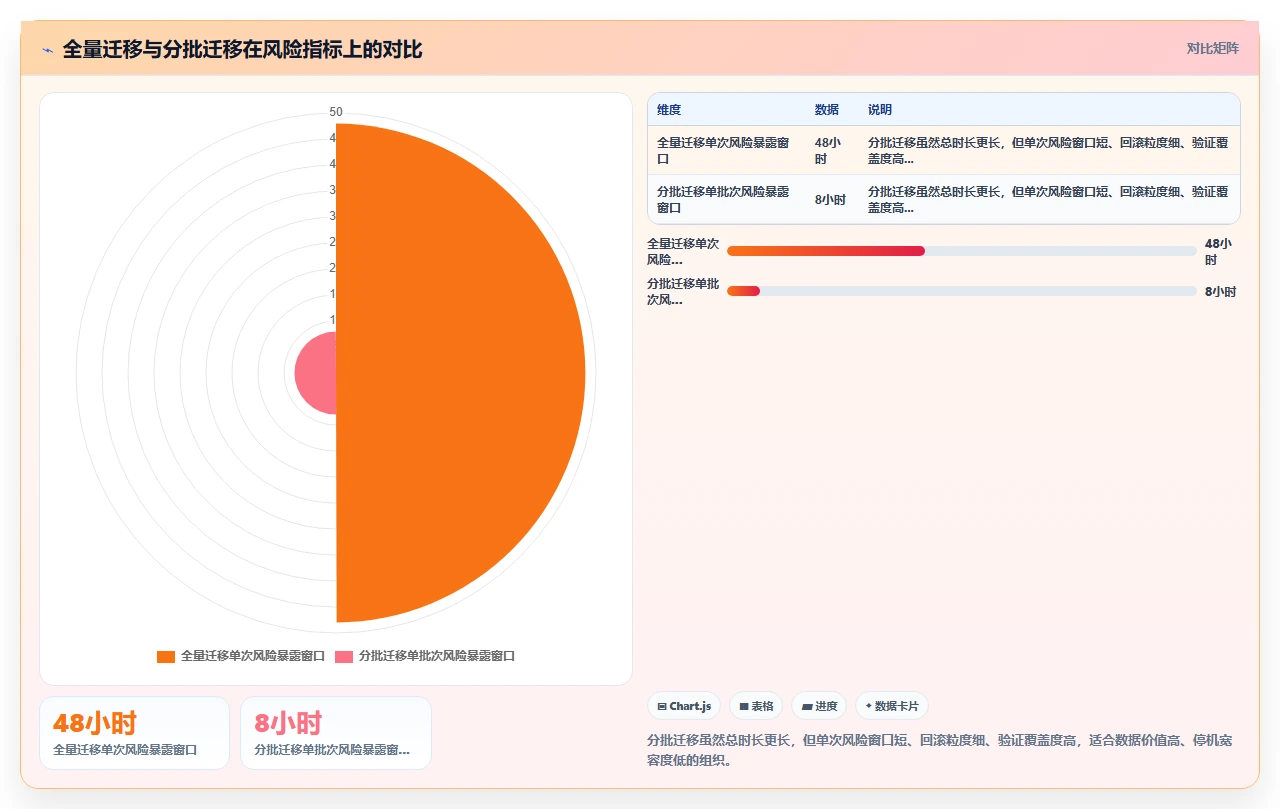The width and height of the screenshot is (1280, 809).
Task: Click the 分批迁移 progress bar
Action: pos(962,291)
